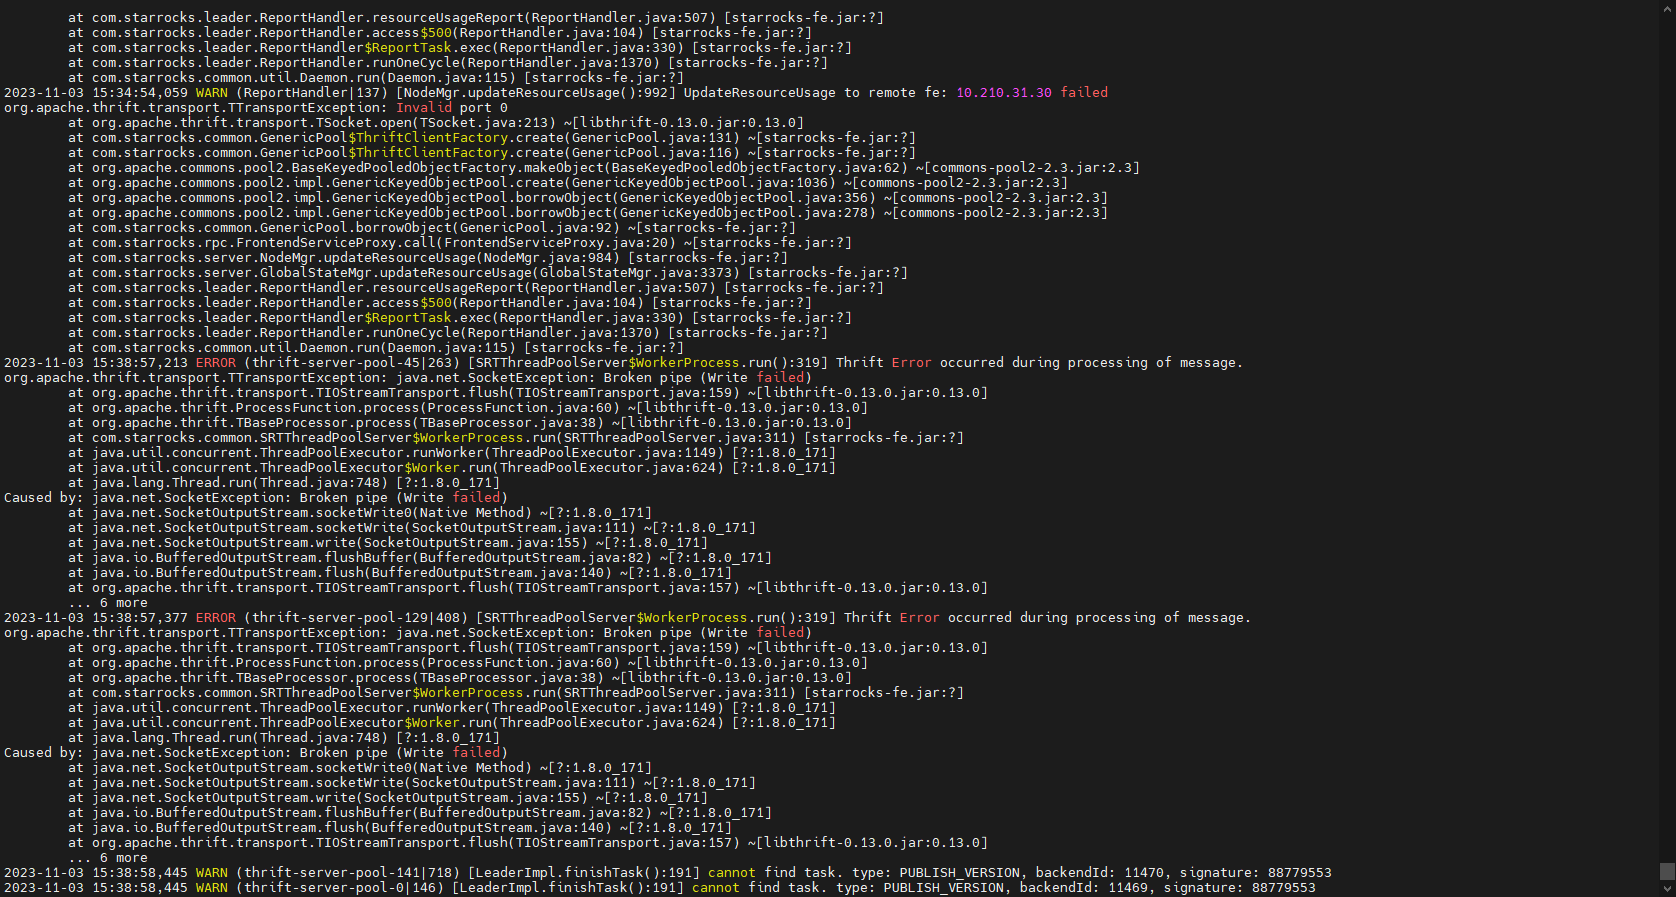Click '(thrift-server-pool-45|263)' thread name
This screenshot has height=897, width=1676.
tap(352, 363)
